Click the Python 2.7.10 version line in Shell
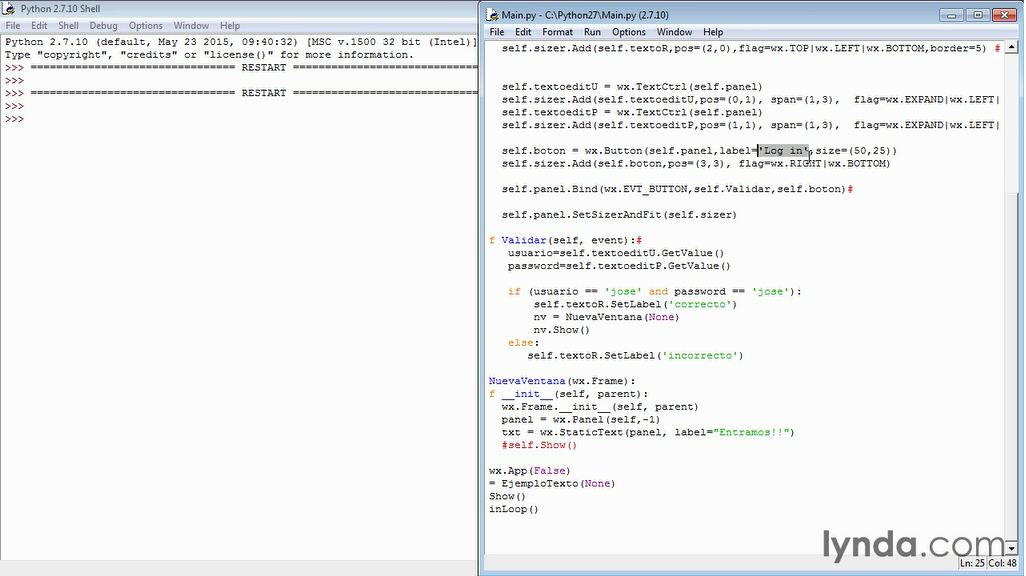Viewport: 1026px width, 576px height. click(x=241, y=42)
